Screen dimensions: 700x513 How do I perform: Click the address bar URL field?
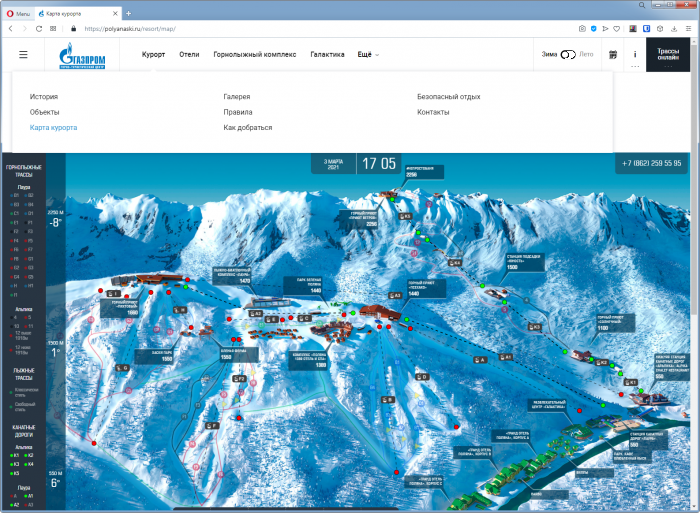(x=130, y=29)
